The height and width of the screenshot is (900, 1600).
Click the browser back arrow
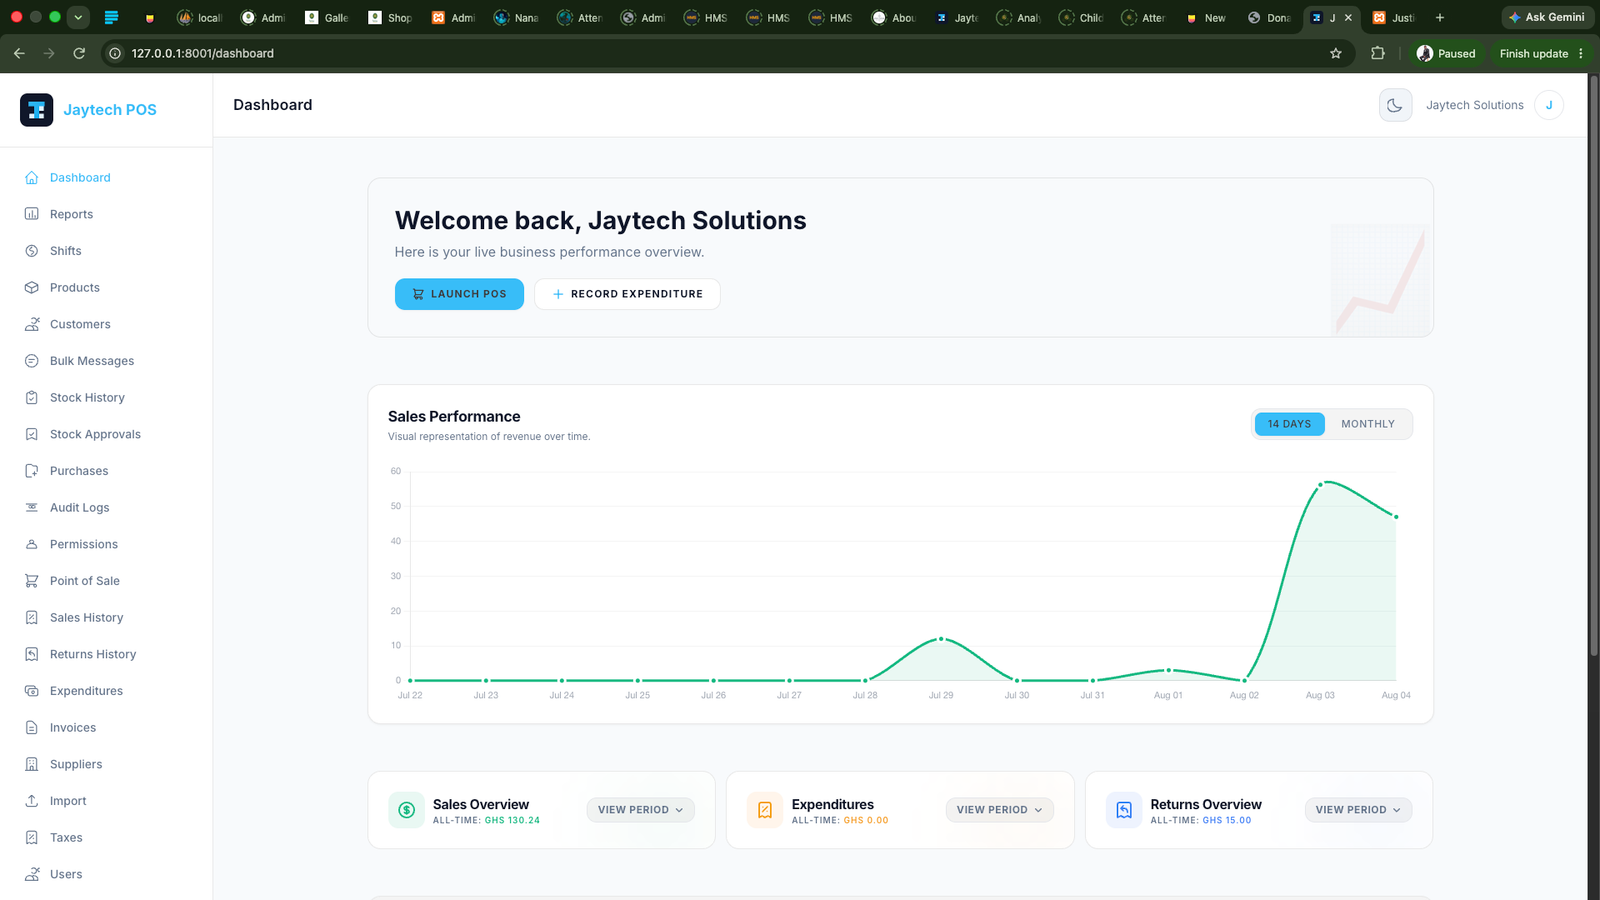click(x=19, y=53)
